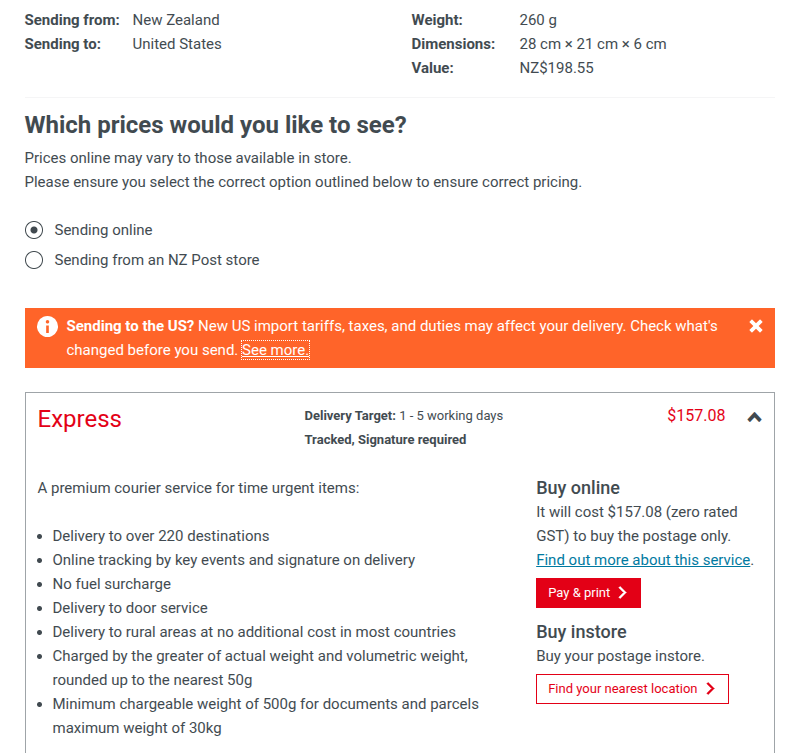Open the See more link in the banner

click(x=275, y=350)
